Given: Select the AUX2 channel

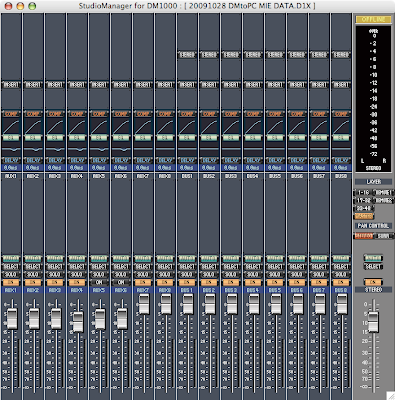Looking at the screenshot, I should coord(33,267).
